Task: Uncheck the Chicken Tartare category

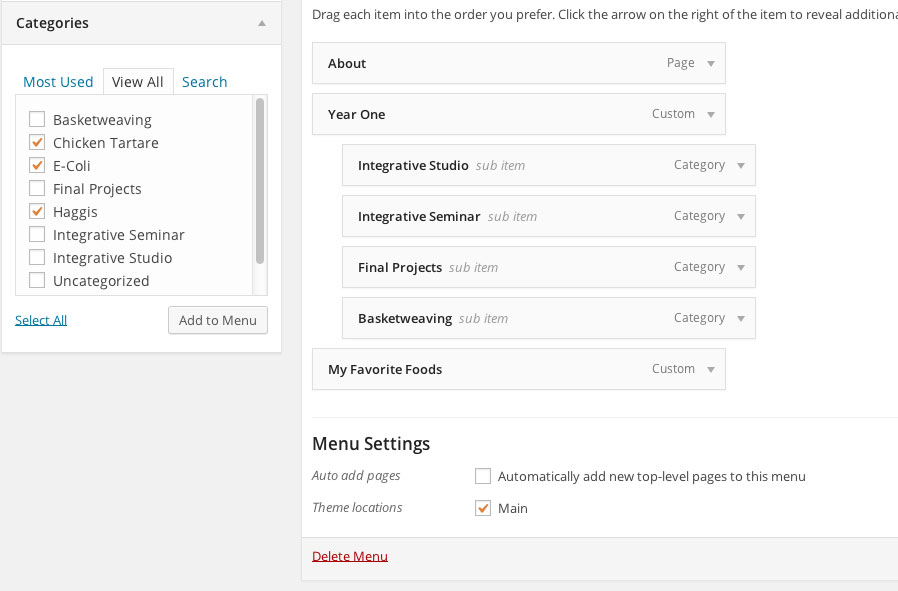Action: [37, 143]
